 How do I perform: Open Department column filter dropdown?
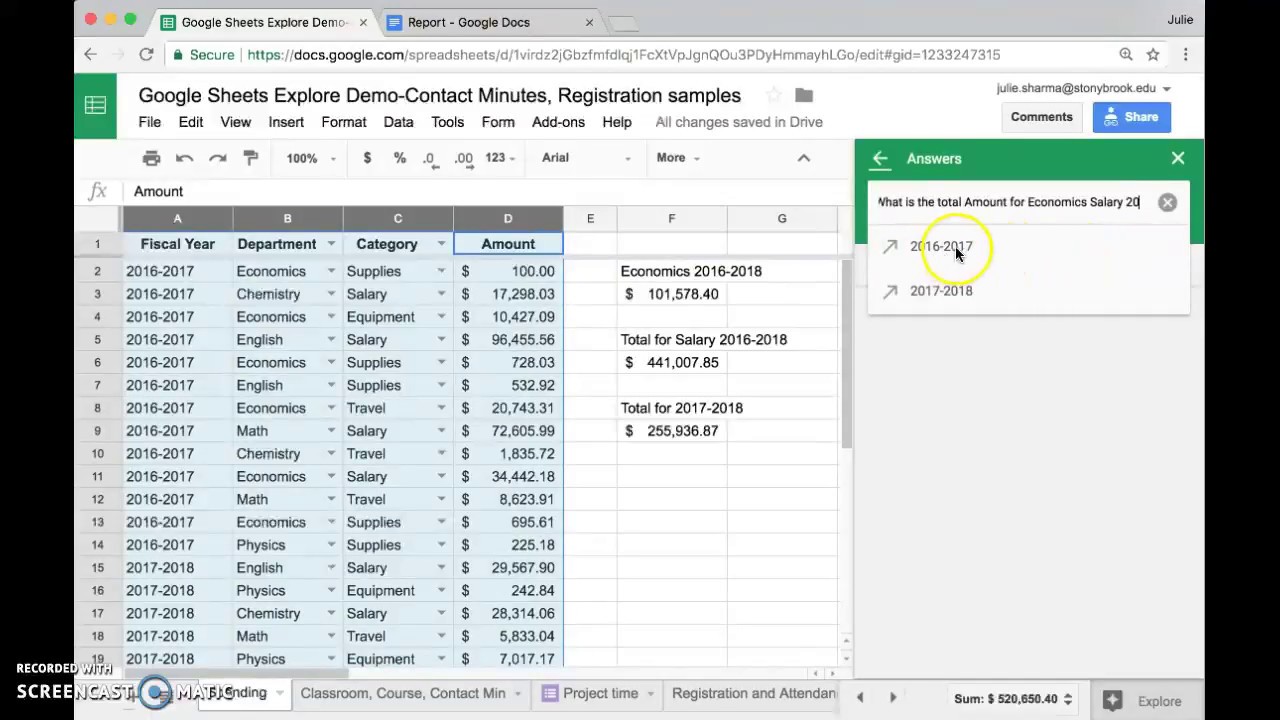331,244
